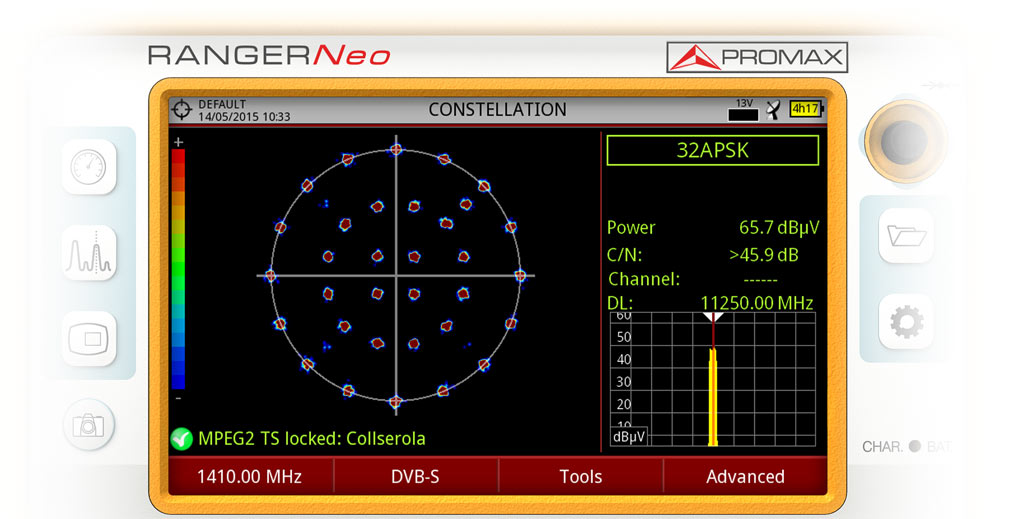The image size is (1024, 519).
Task: Take a screenshot with the camera button
Action: pos(89,424)
